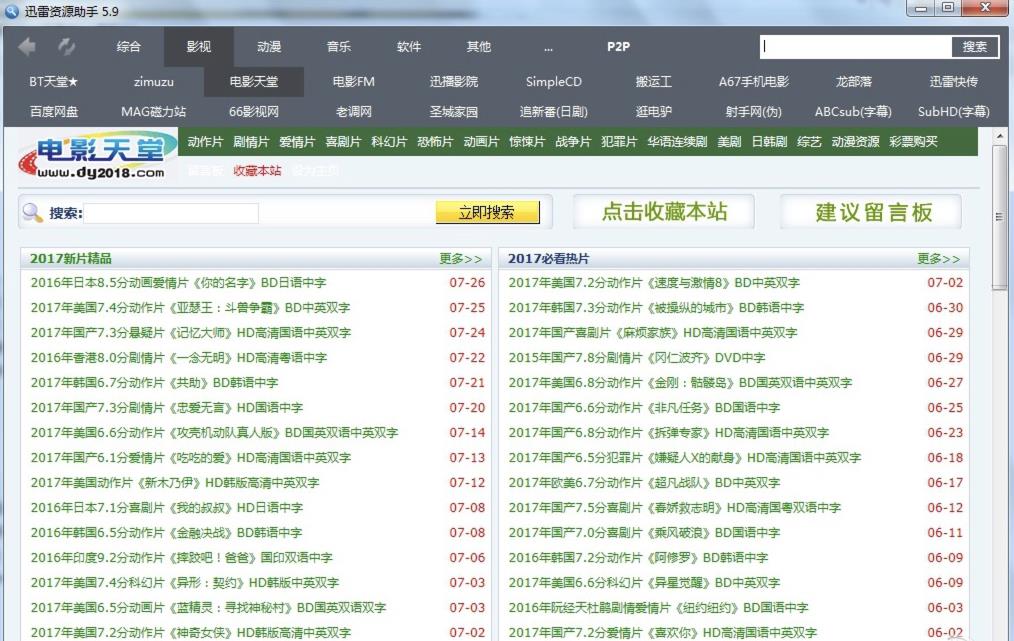Select the P2P category tab
Viewport: 1014px width, 641px height.
coord(618,47)
